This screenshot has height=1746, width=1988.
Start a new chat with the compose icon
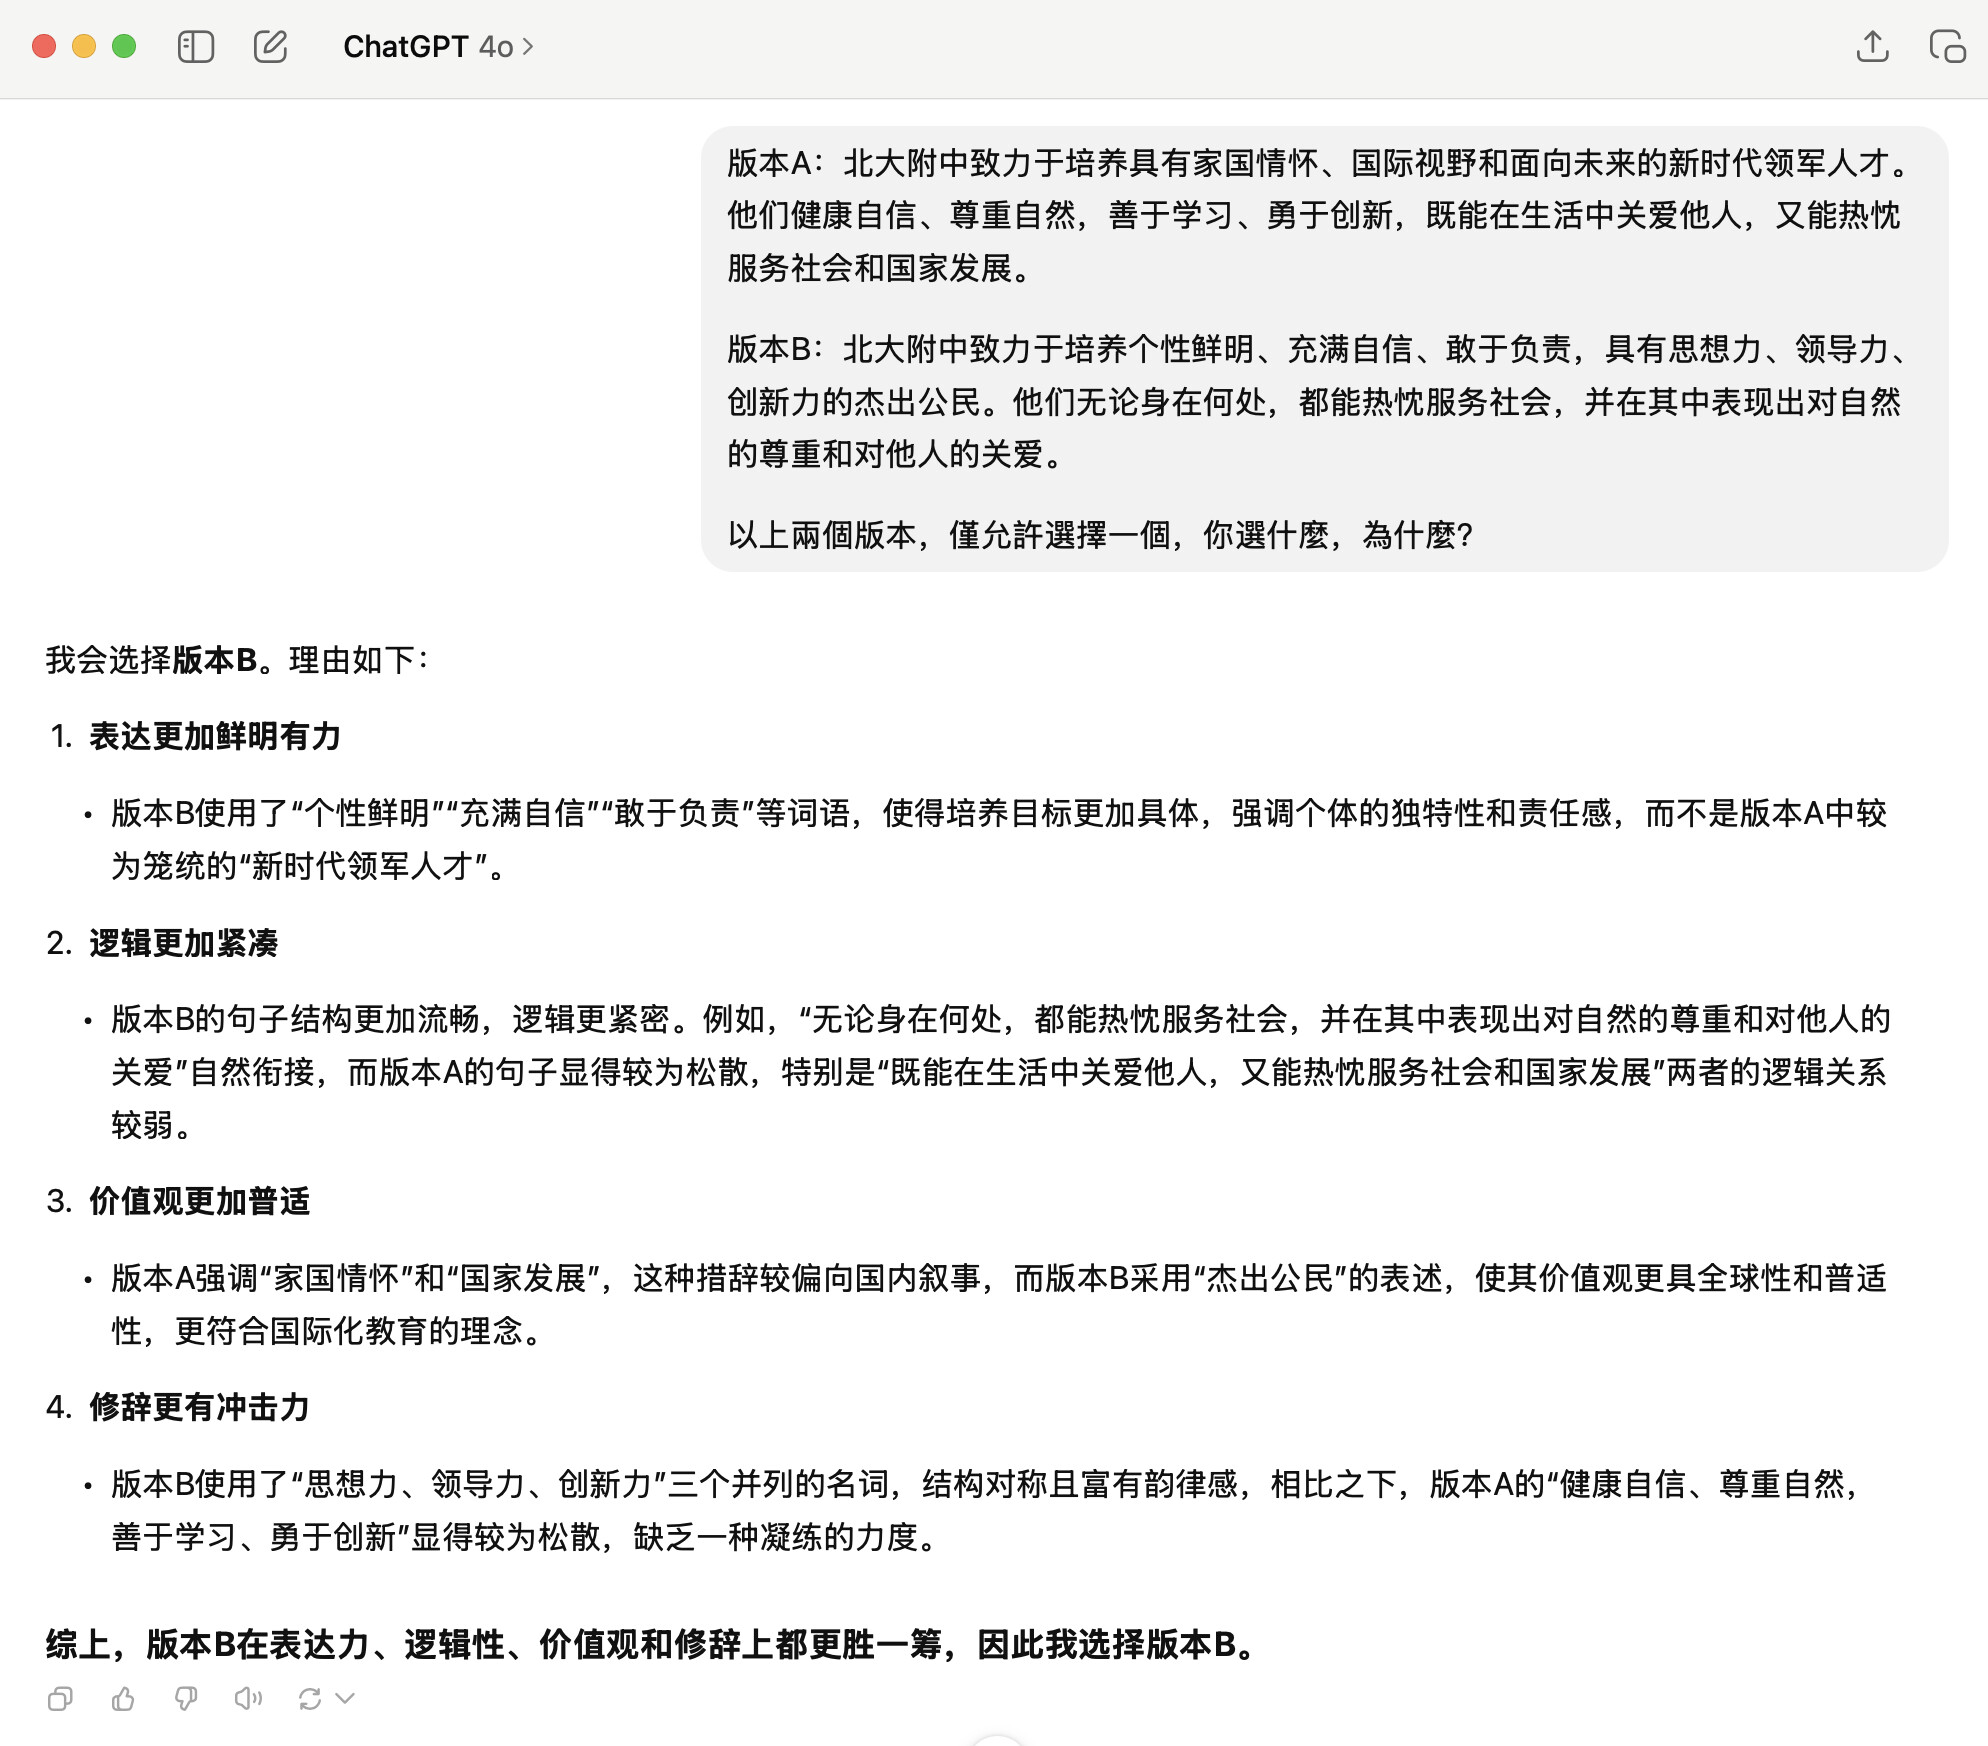tap(270, 46)
